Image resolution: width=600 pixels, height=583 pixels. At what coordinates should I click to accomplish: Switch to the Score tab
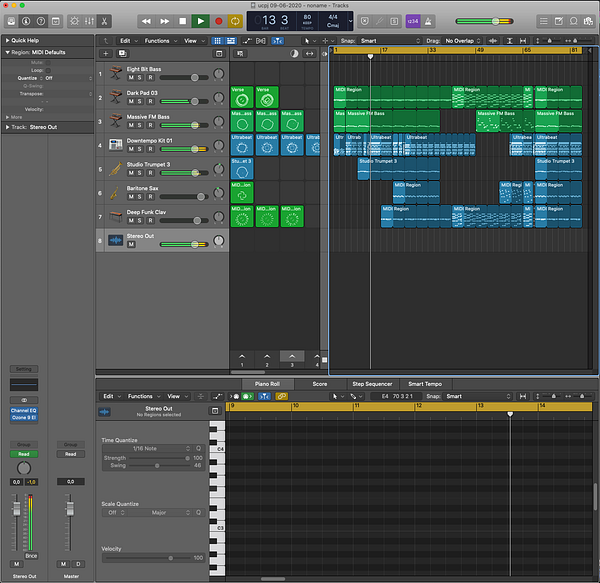319,383
